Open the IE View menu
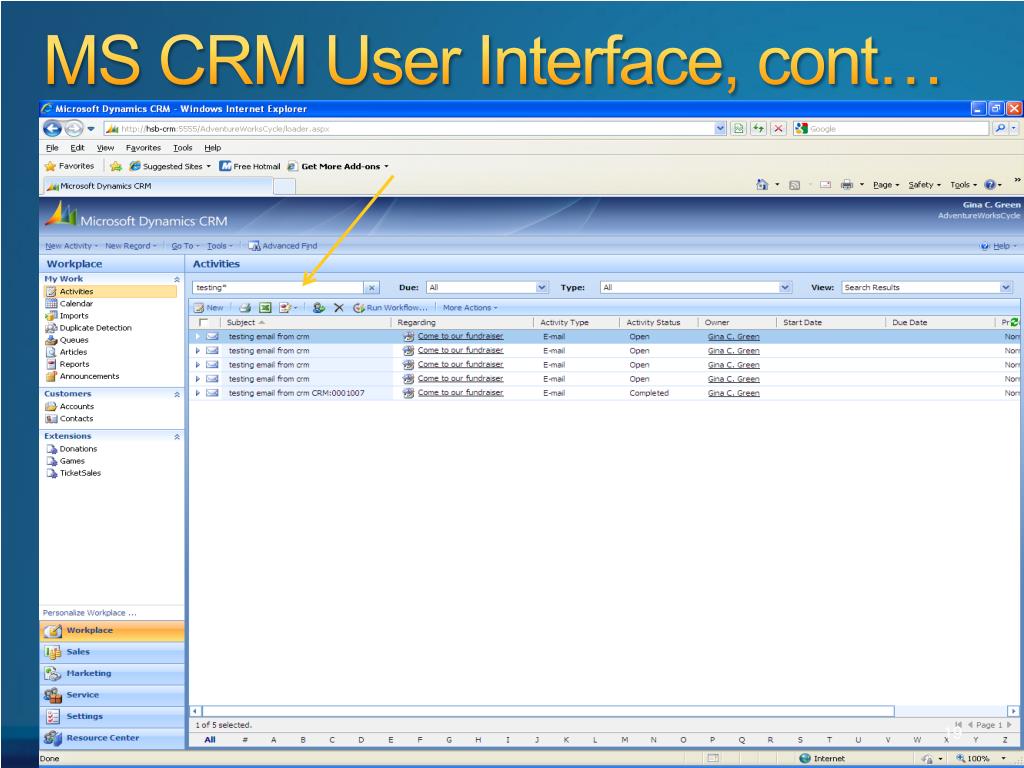Screen dimensions: 1024x768 (105, 148)
